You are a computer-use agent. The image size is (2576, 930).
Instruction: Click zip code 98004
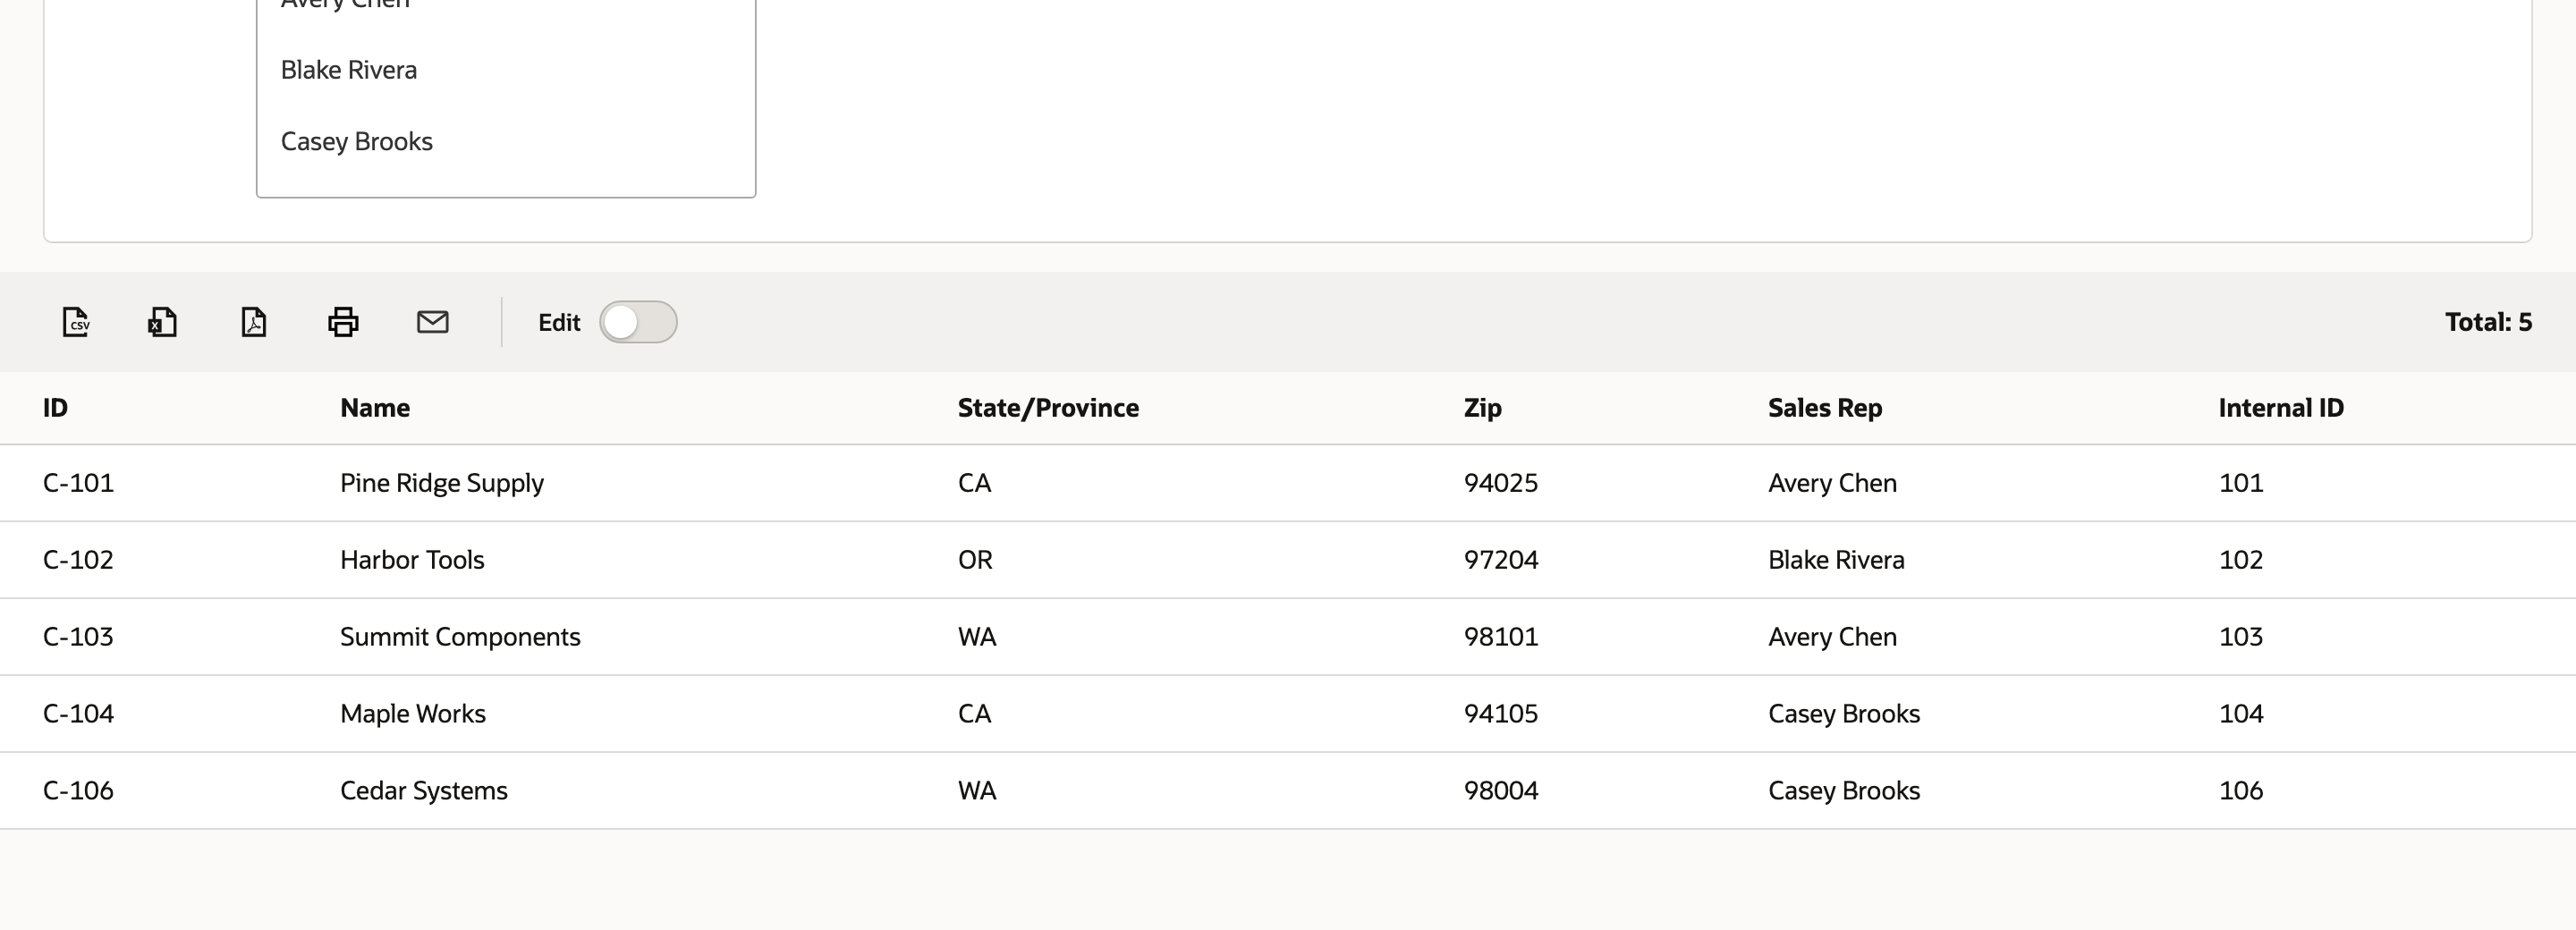1501,791
